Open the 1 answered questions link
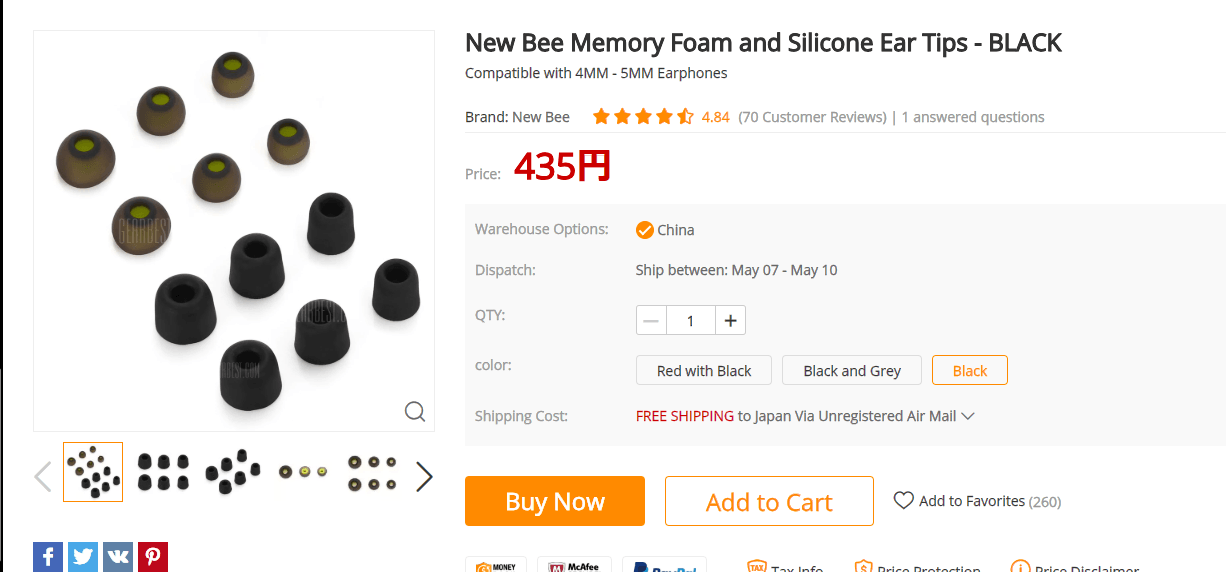 (x=973, y=117)
